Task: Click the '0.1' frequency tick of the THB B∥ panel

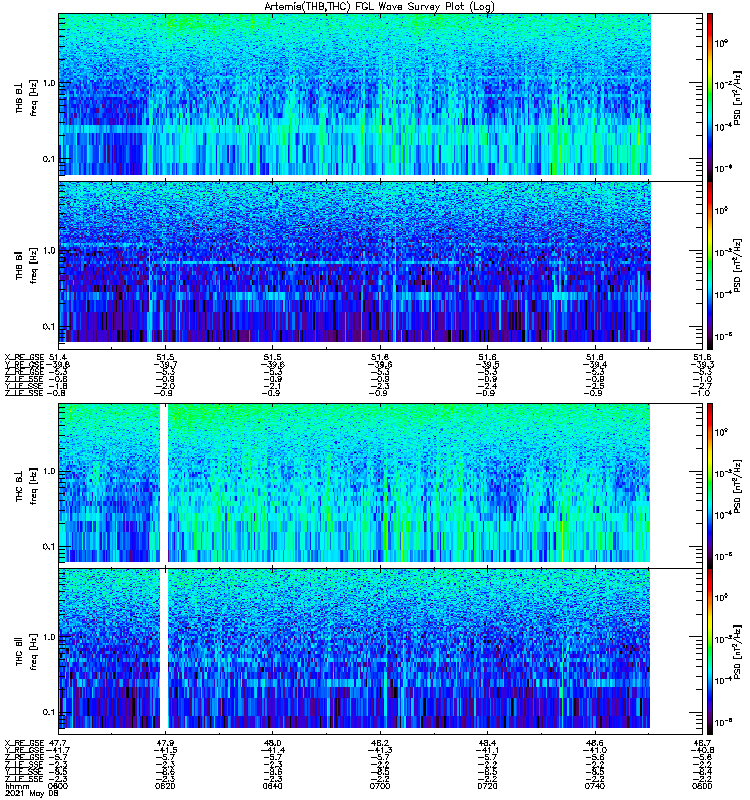Action: [49, 327]
